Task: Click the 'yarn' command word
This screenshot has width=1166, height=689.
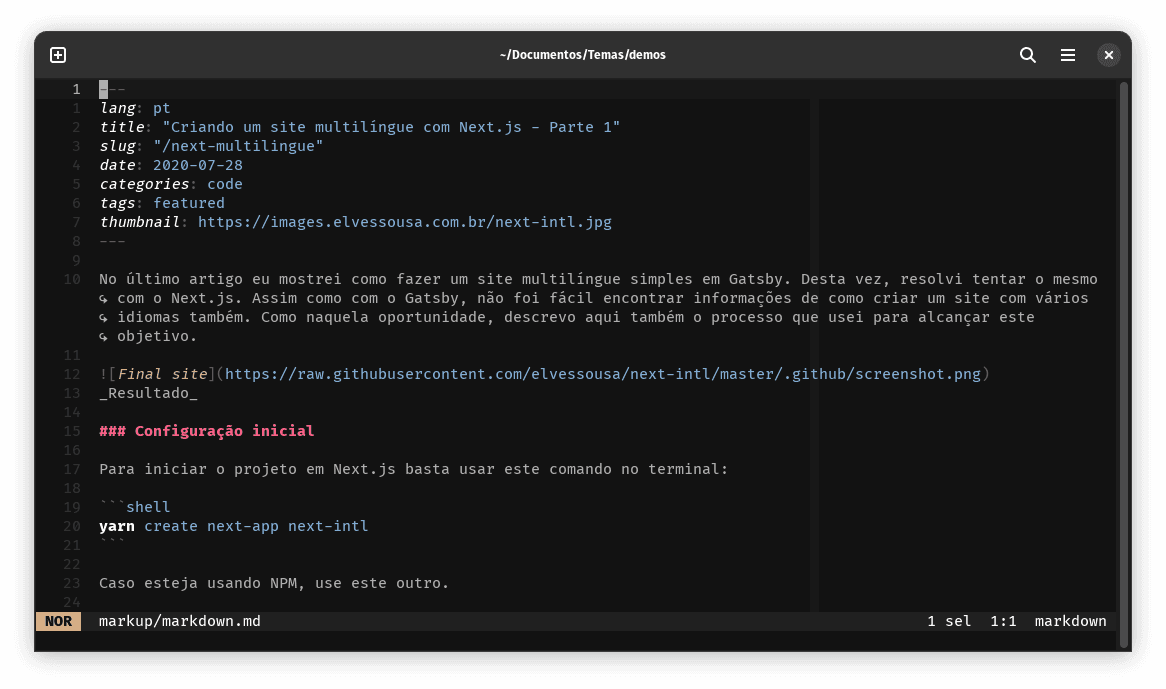Action: [x=117, y=526]
